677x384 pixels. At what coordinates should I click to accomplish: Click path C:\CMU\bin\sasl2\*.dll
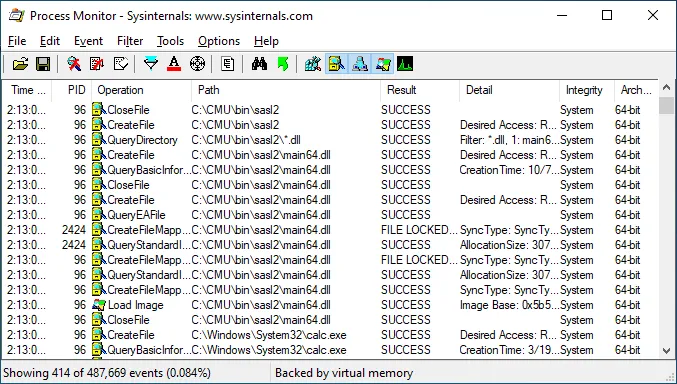click(246, 140)
